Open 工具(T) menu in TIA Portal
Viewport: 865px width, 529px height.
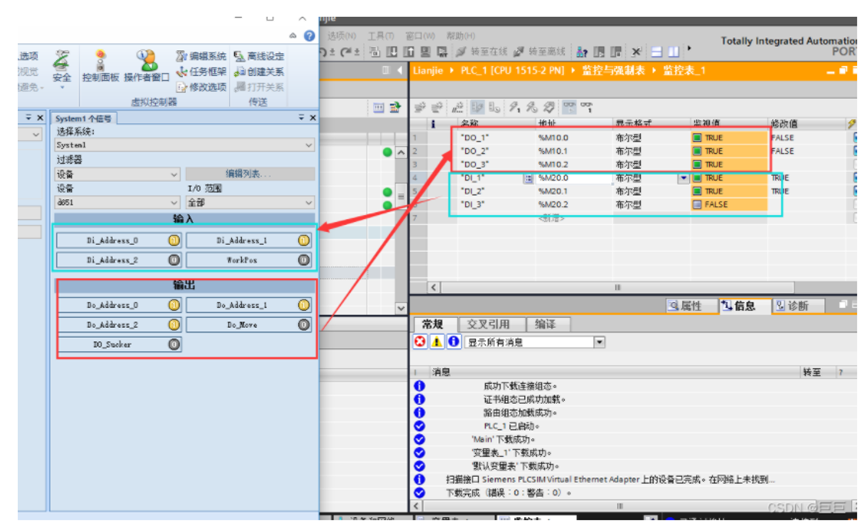(381, 36)
